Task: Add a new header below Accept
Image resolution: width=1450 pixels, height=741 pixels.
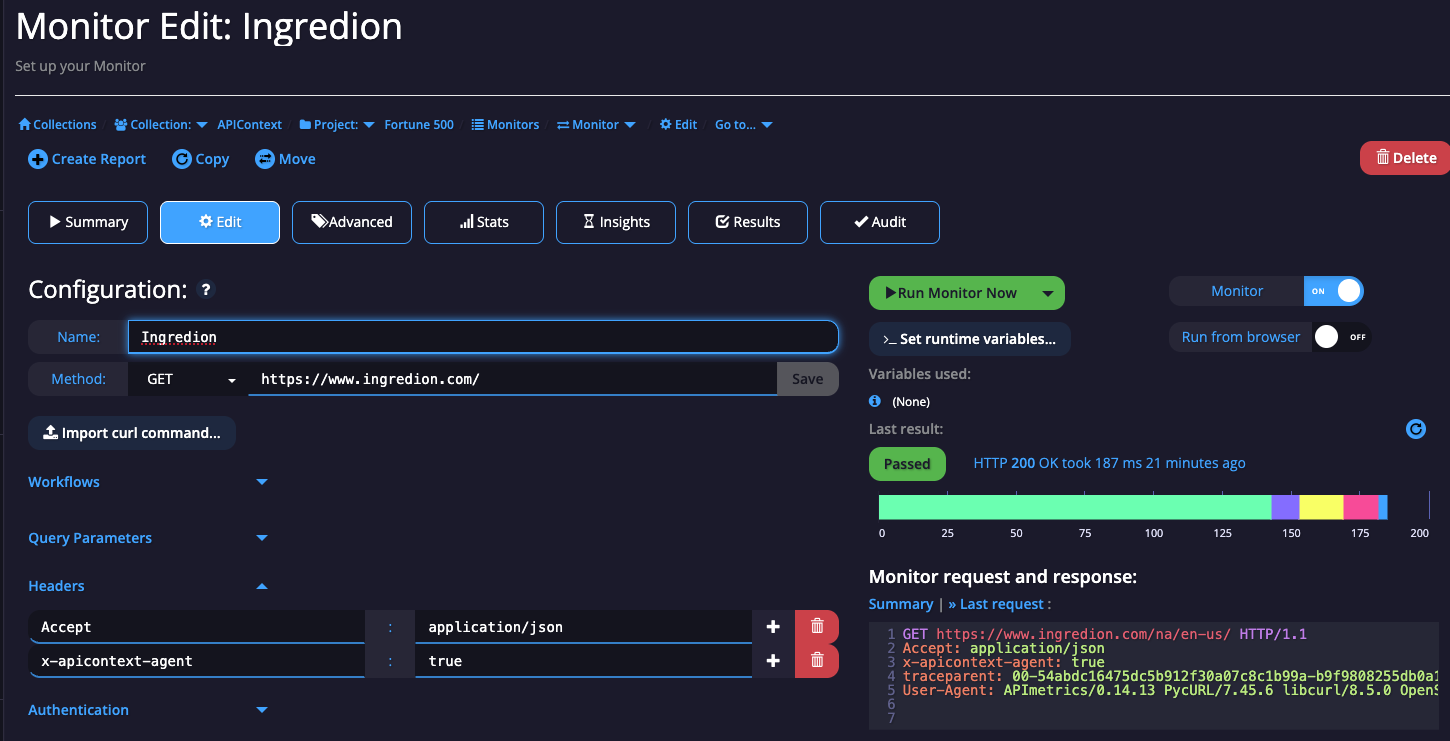Action: tap(772, 626)
